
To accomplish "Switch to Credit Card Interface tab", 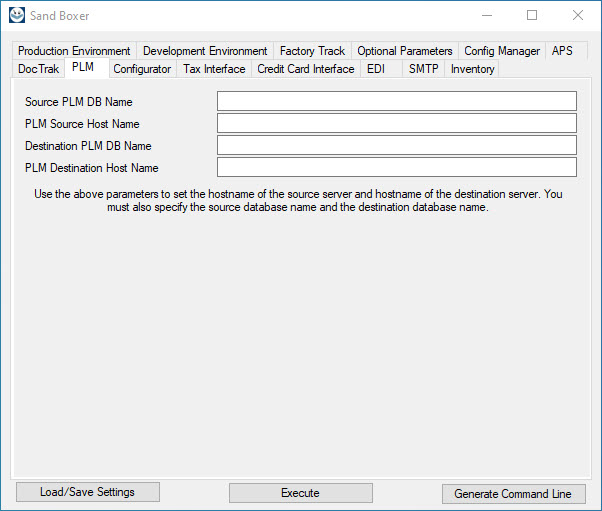I will [306, 69].
